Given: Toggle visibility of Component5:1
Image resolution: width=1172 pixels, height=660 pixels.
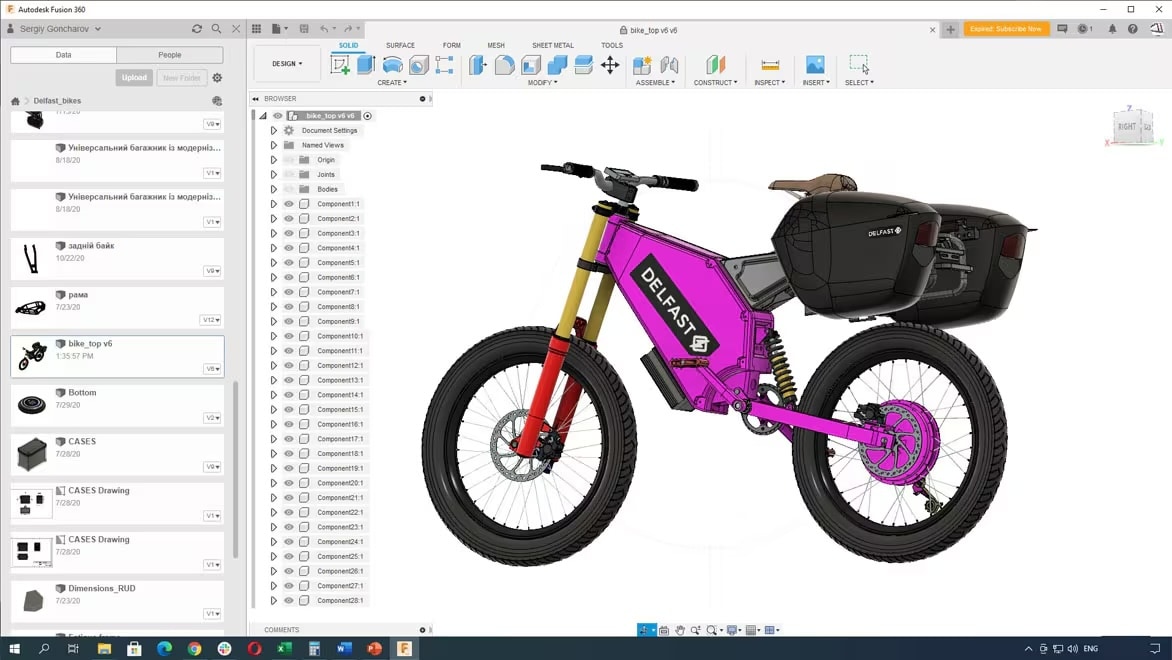Looking at the screenshot, I should click(289, 262).
